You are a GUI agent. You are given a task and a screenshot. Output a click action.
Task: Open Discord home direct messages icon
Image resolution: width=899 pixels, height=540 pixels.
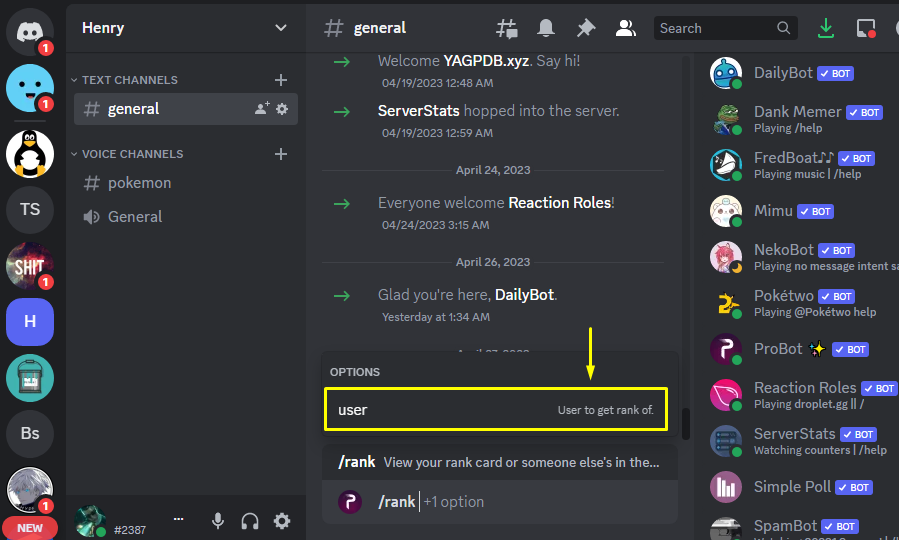[30, 32]
